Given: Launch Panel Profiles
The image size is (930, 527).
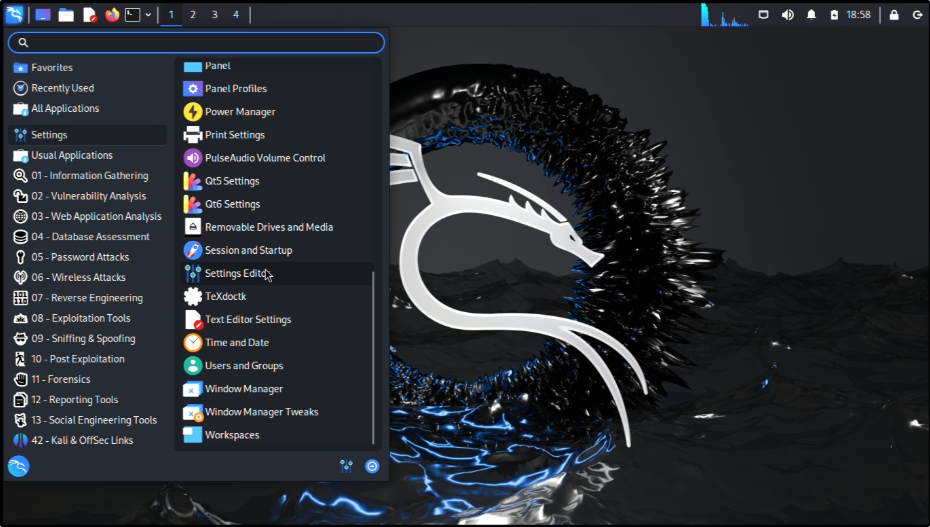Looking at the screenshot, I should pos(277,88).
